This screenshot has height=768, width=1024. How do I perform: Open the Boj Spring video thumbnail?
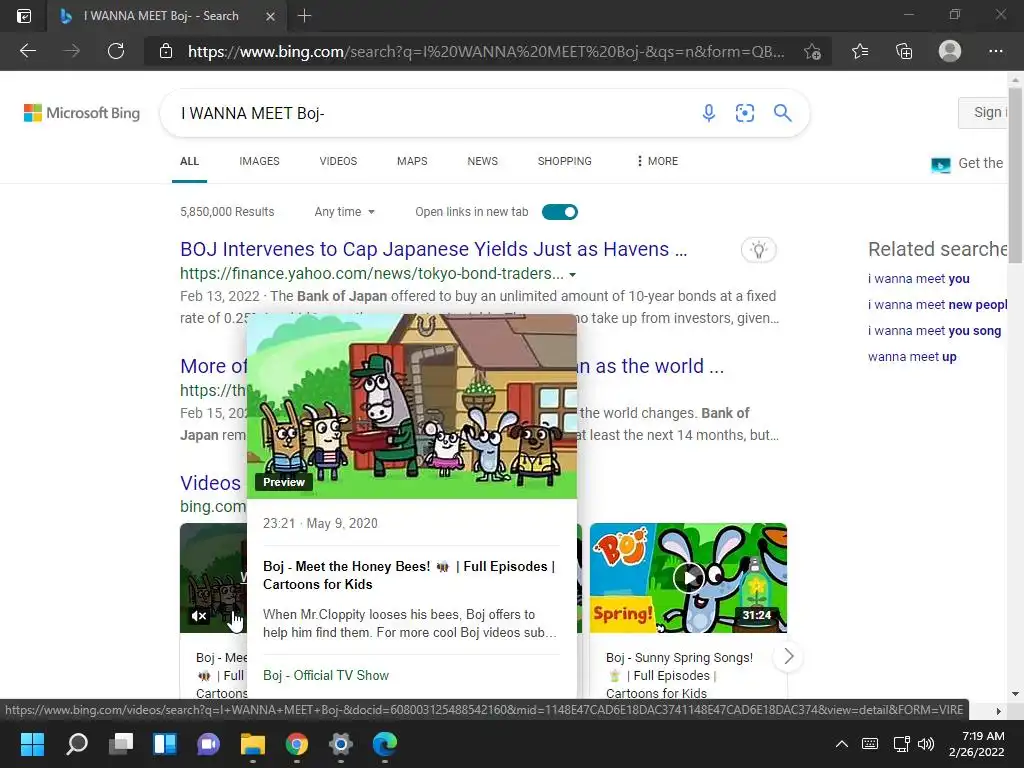click(x=688, y=578)
